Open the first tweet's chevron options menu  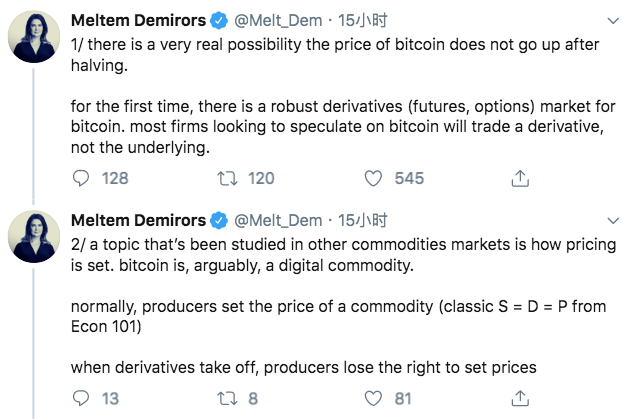(x=613, y=21)
